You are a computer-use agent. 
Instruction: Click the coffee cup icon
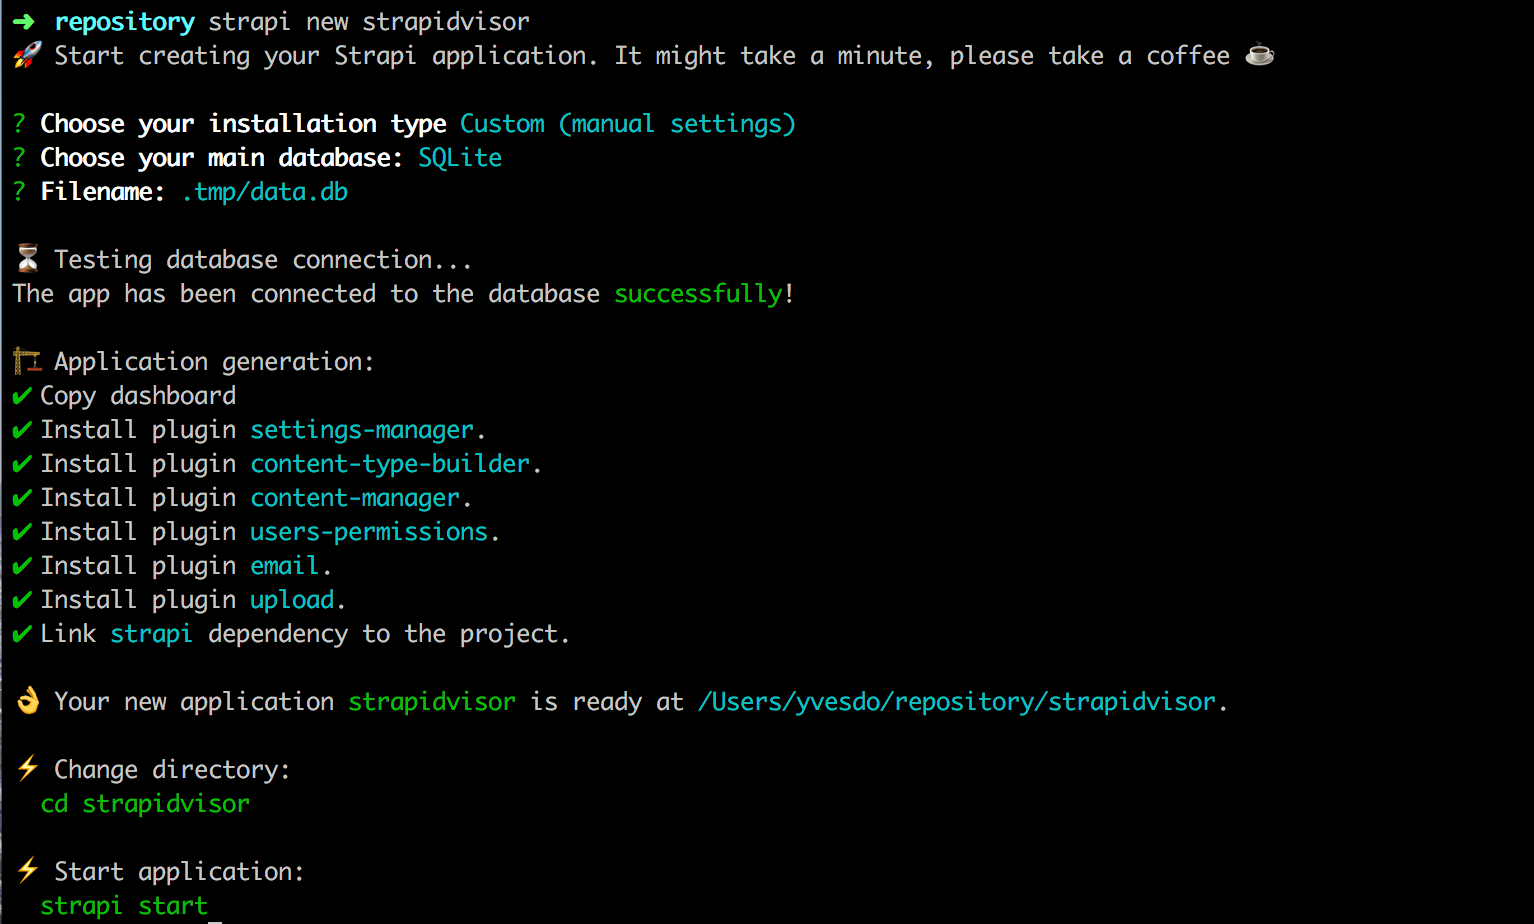[x=1259, y=55]
